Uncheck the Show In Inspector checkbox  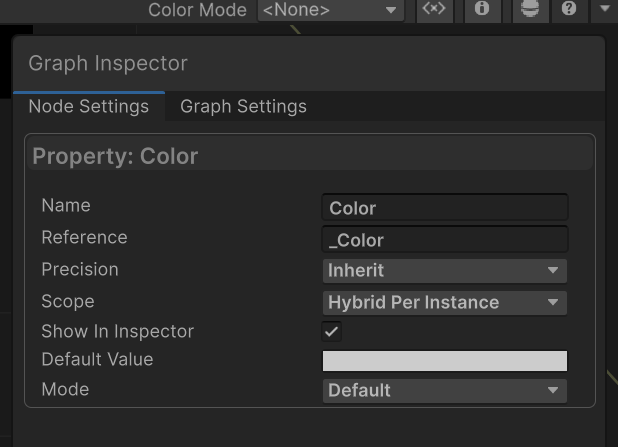tap(331, 332)
